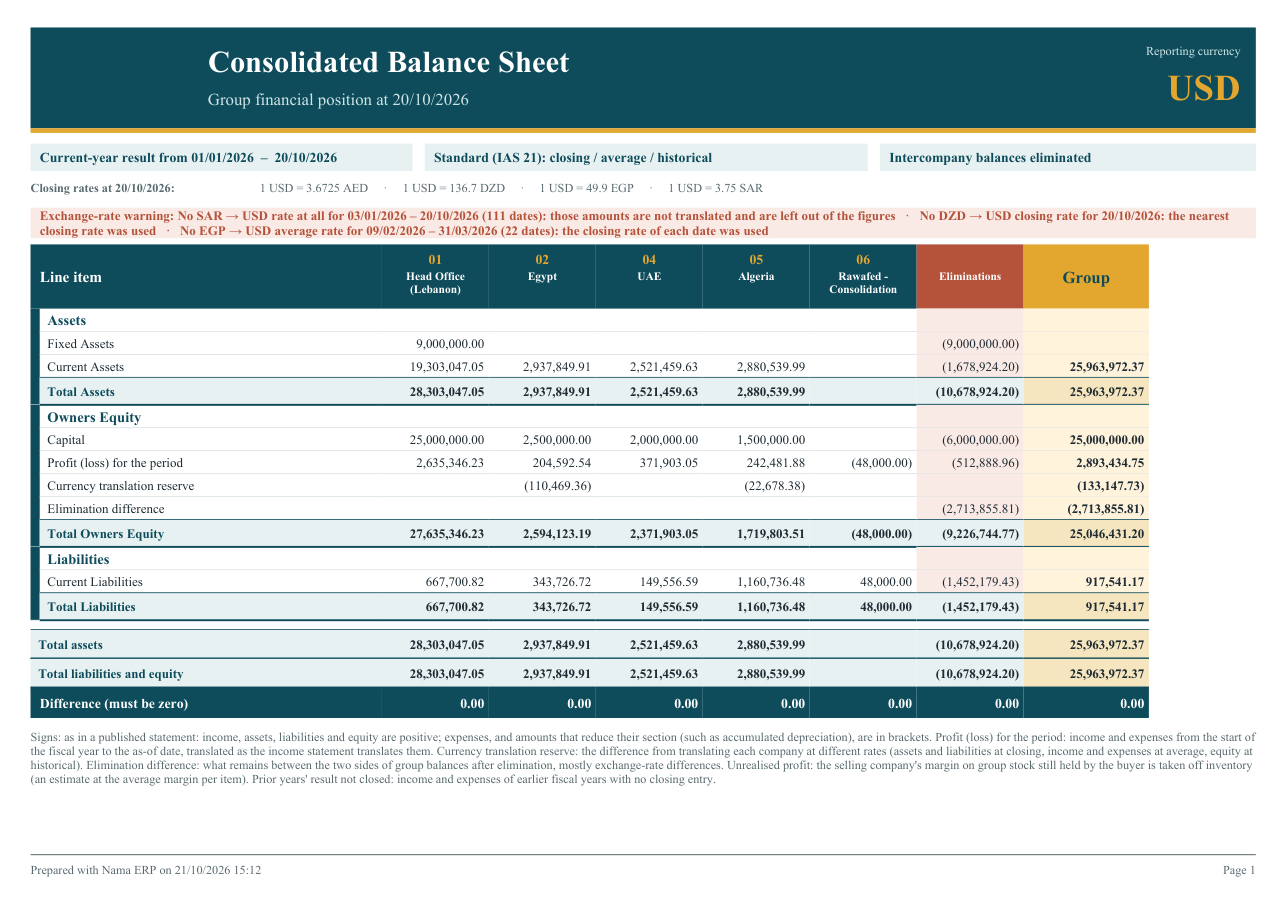Select the "UAE" column header
This screenshot has height=910, width=1287.
(x=649, y=276)
